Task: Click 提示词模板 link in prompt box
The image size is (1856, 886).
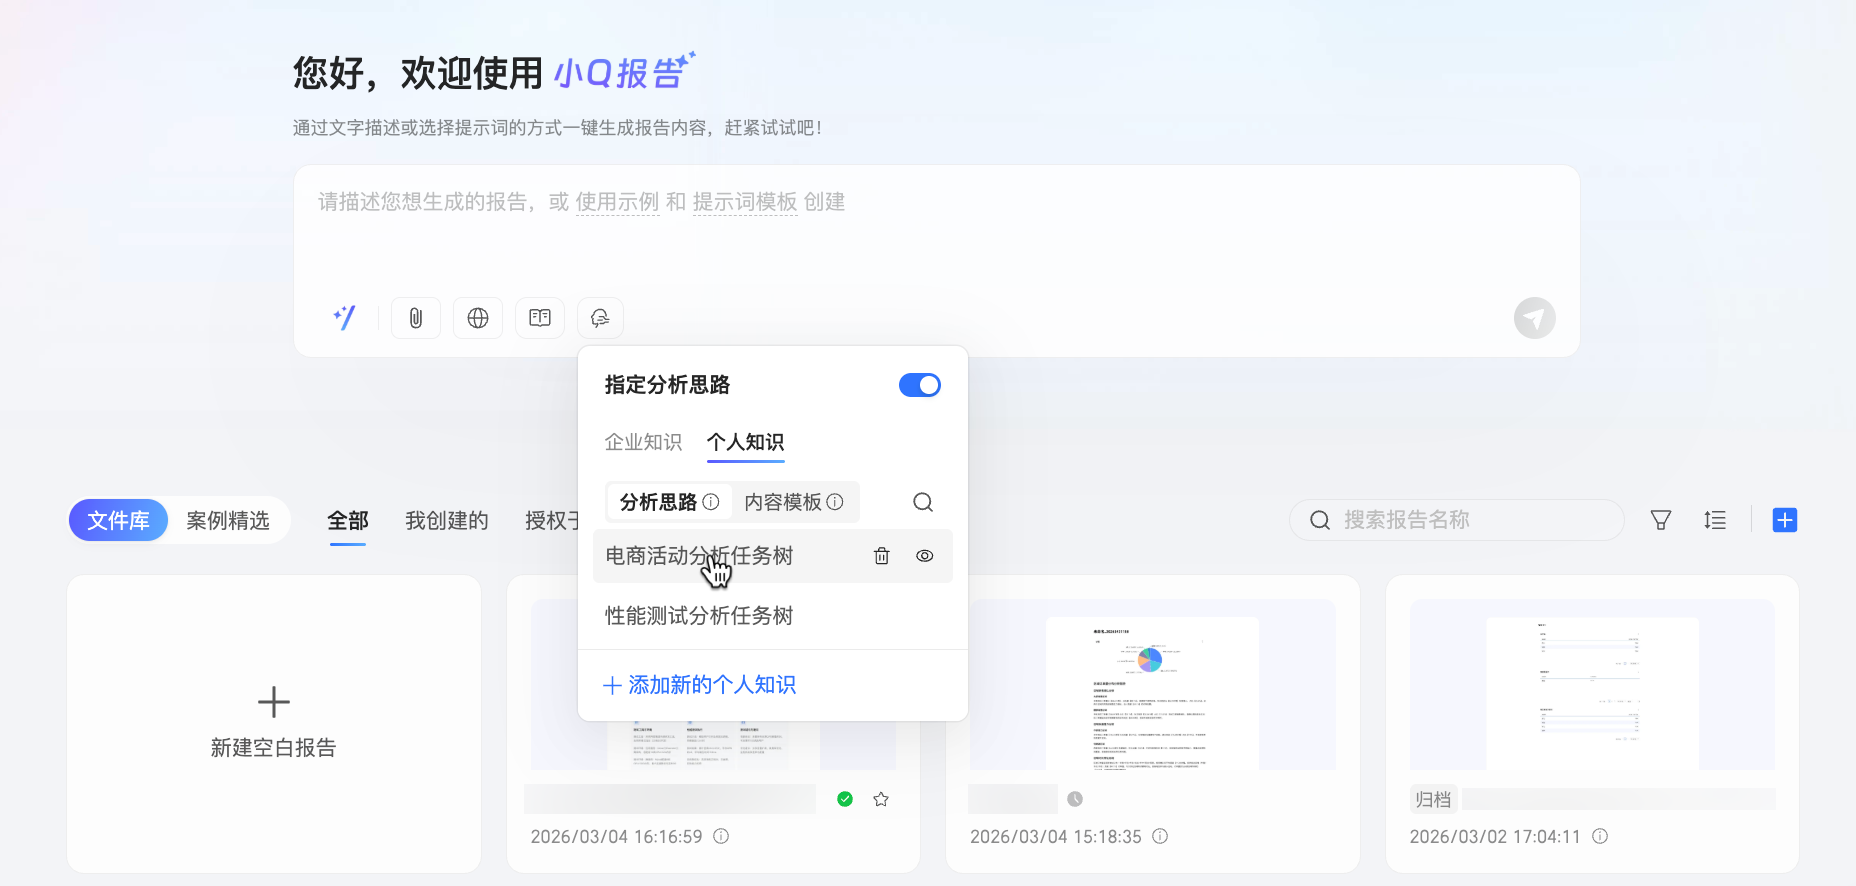Action: coord(745,202)
